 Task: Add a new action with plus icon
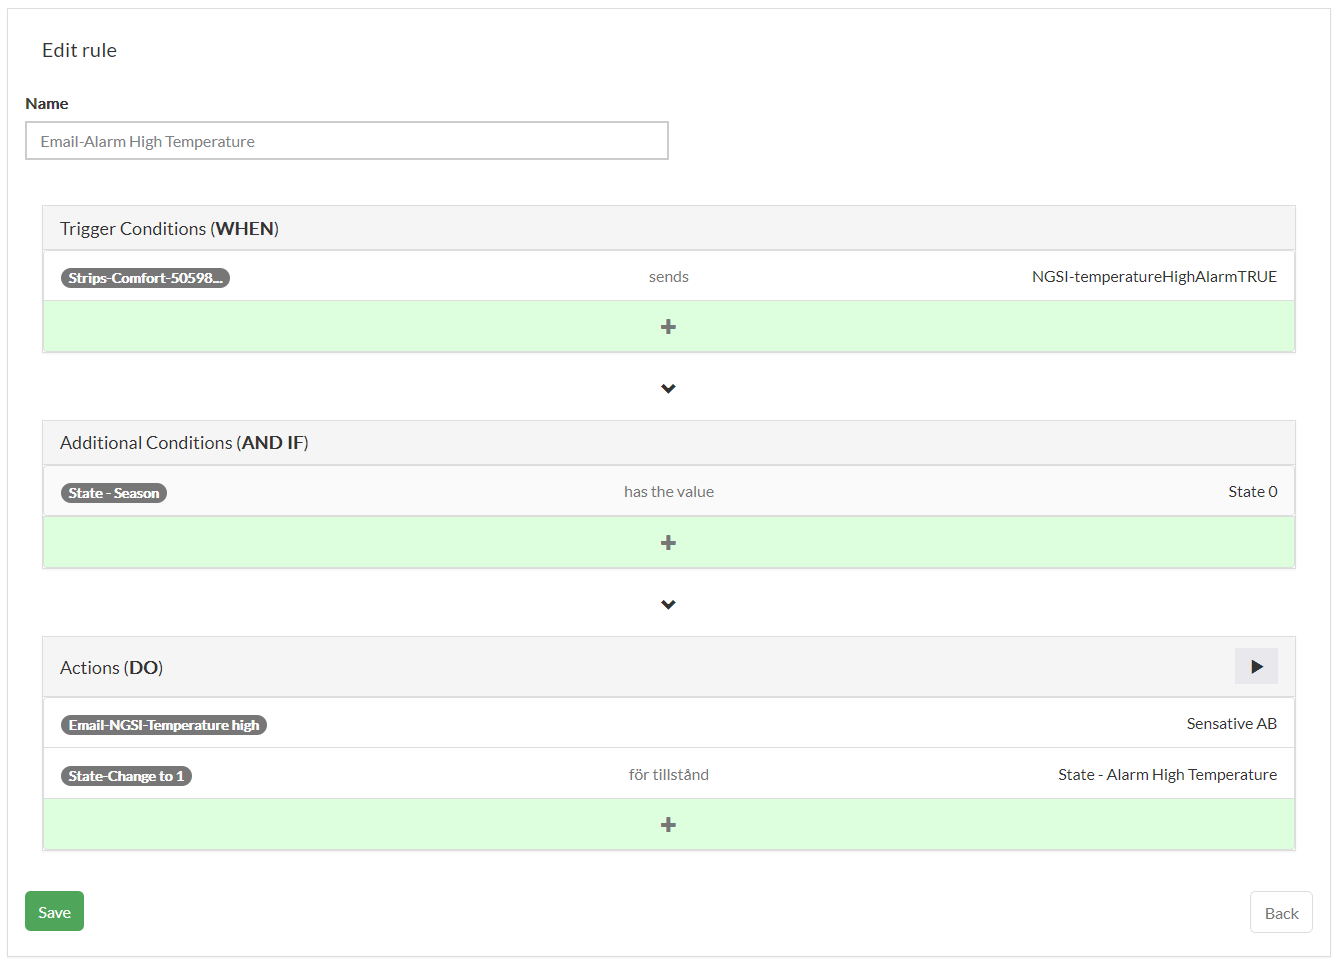coord(668,825)
